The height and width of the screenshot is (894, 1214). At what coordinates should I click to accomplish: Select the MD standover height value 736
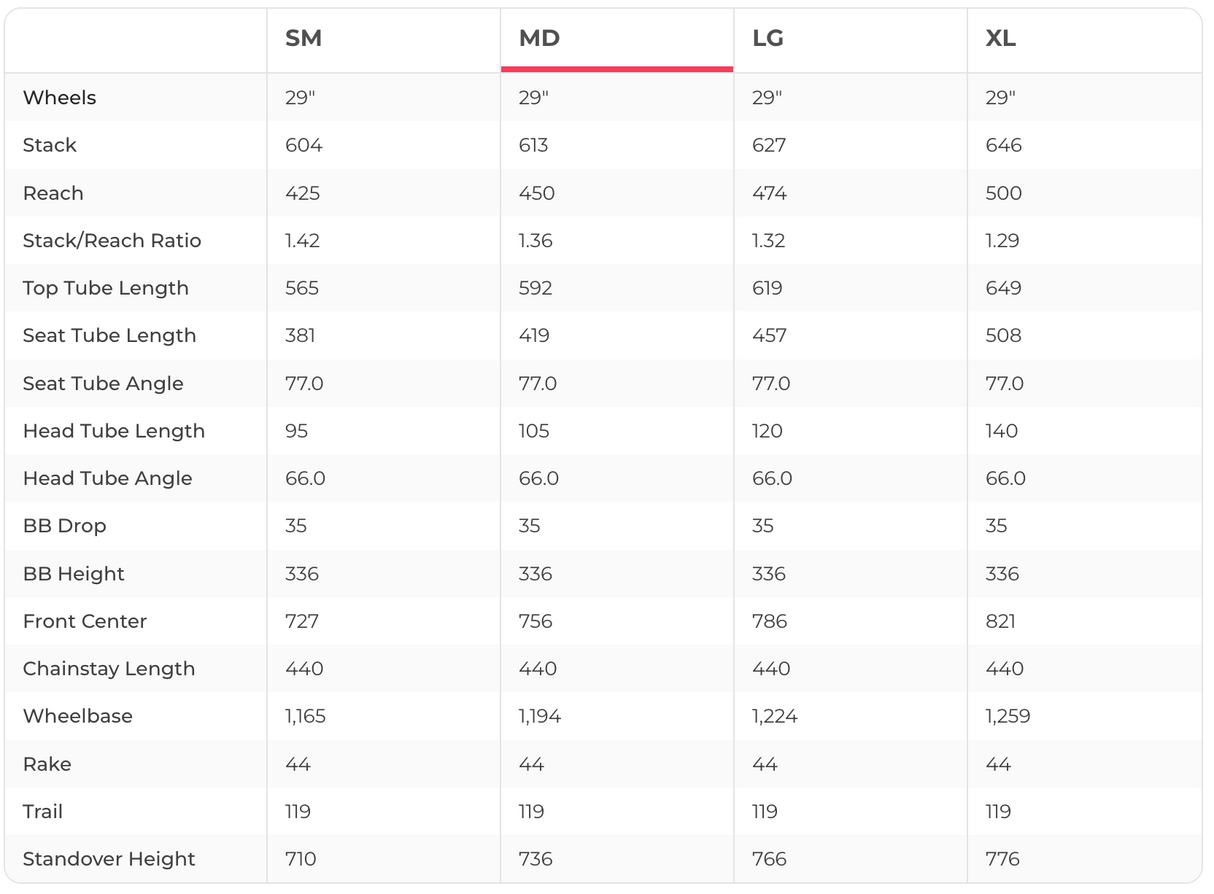click(536, 859)
